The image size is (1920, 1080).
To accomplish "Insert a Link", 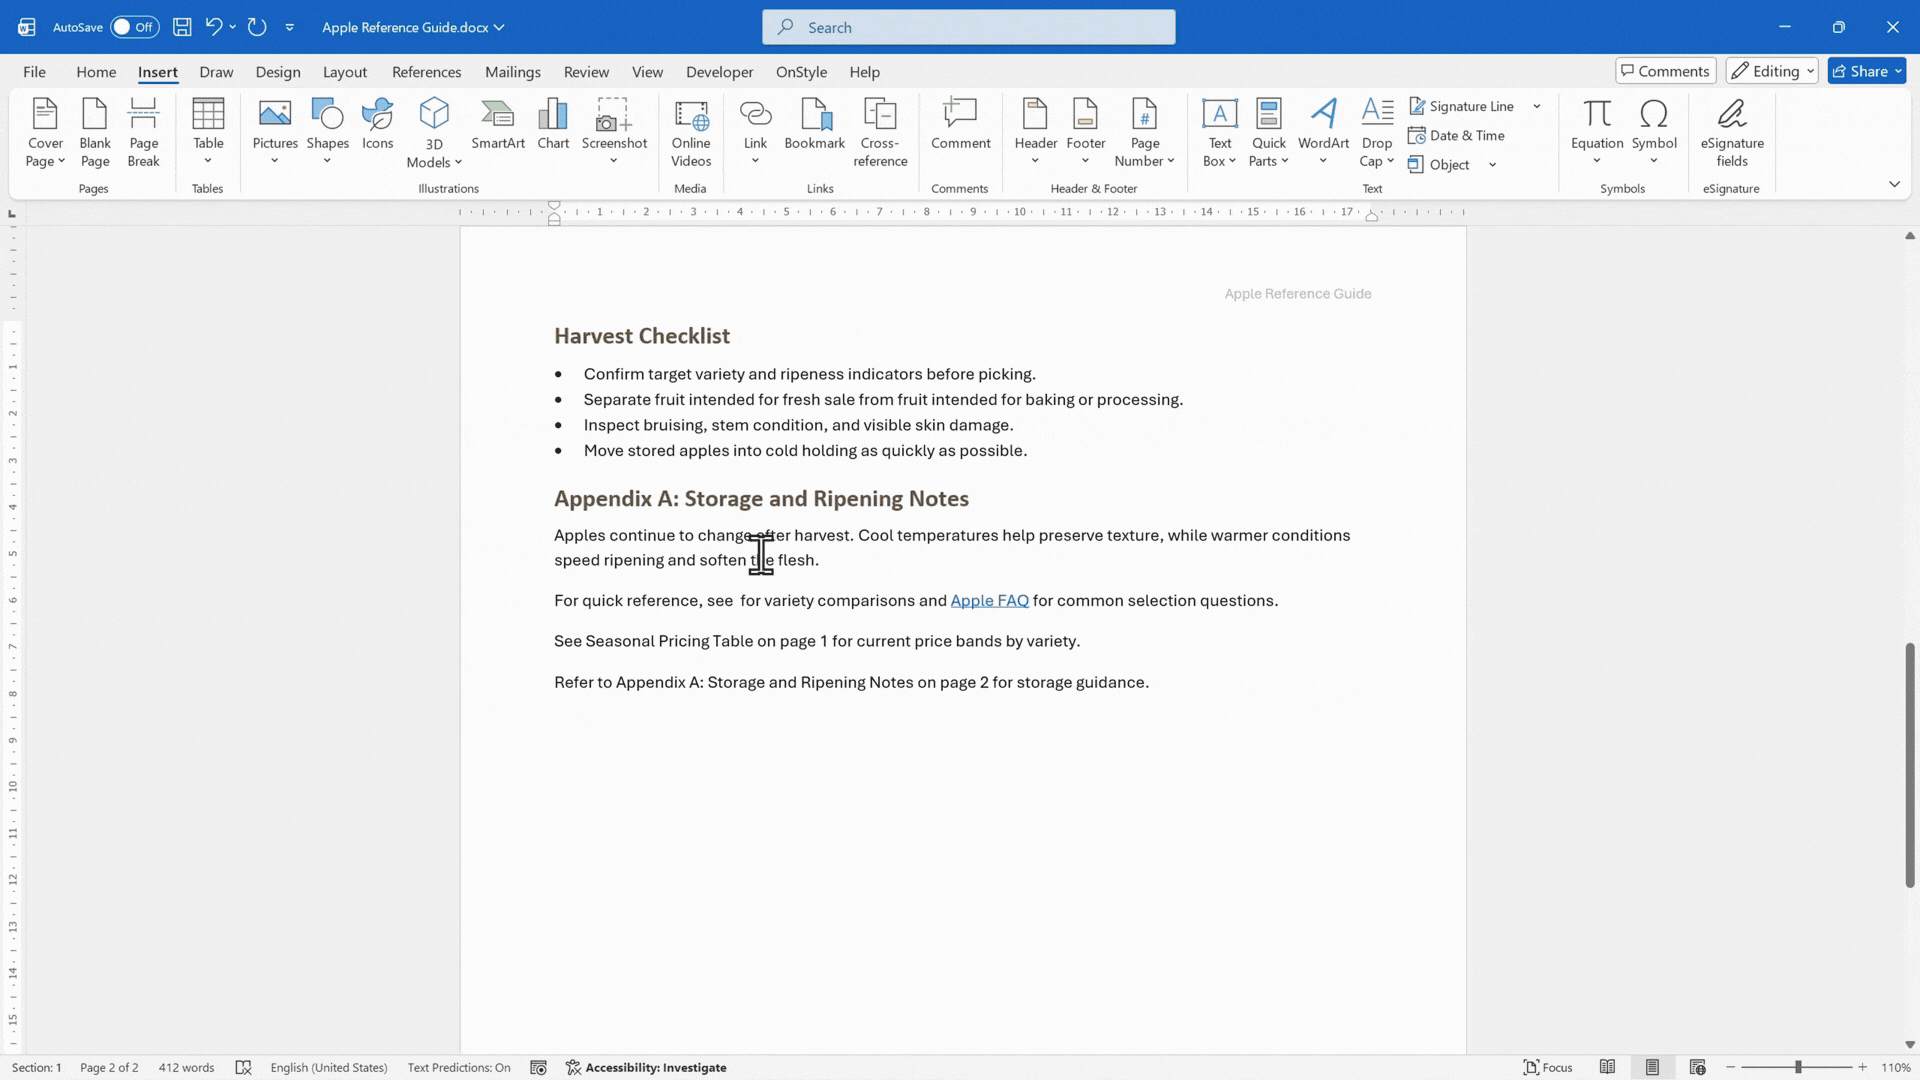I will 755,132.
